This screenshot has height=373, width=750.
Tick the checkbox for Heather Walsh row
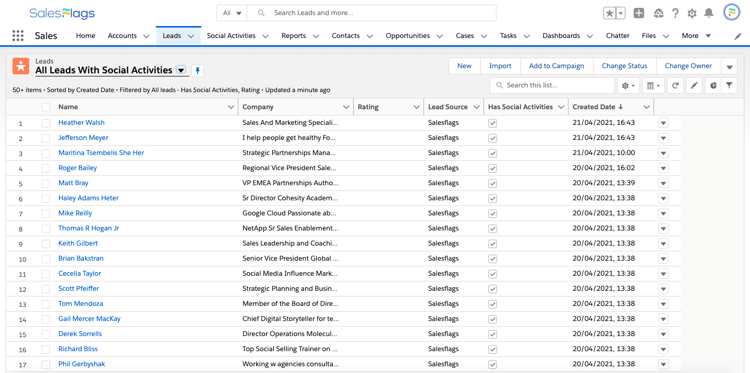click(45, 123)
